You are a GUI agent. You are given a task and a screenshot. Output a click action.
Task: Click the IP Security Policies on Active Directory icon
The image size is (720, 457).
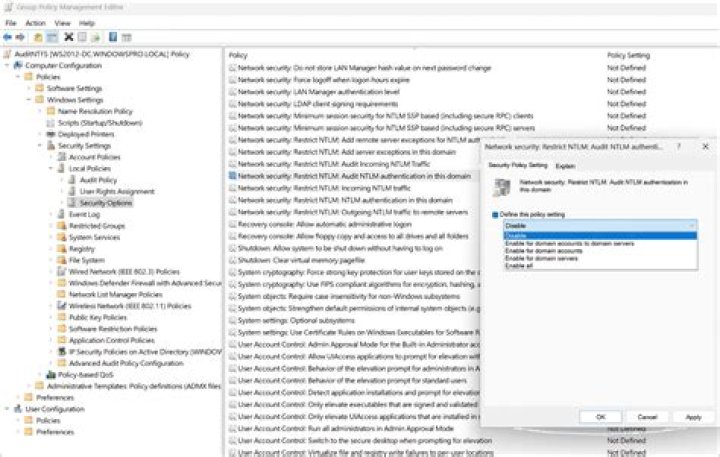click(62, 352)
